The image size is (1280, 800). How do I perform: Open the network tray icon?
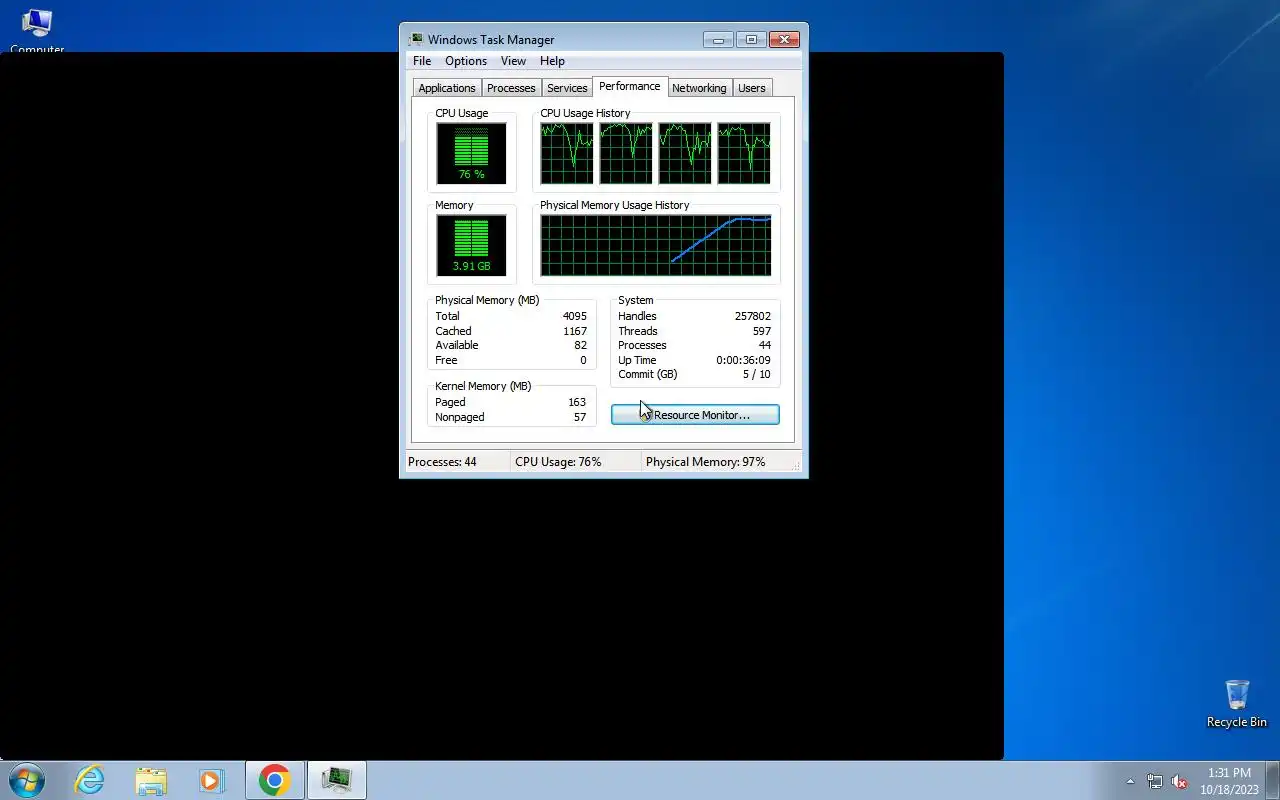coord(1155,781)
